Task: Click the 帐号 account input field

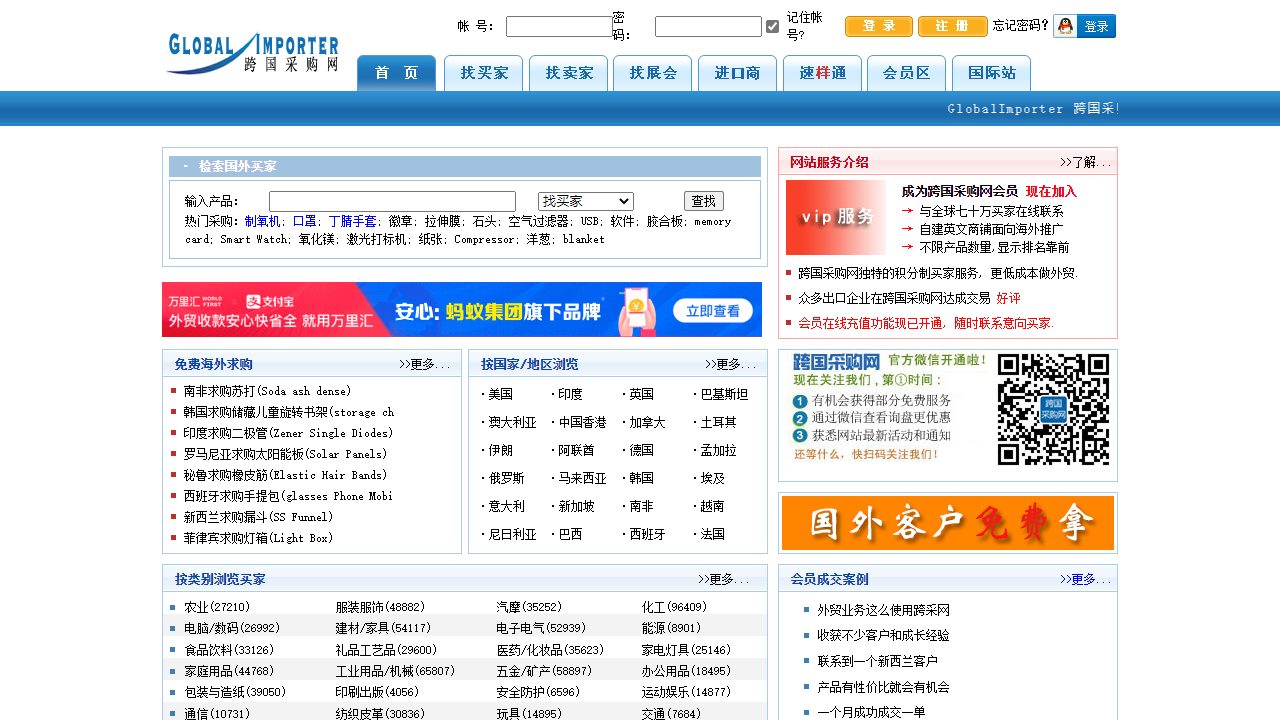Action: pyautogui.click(x=558, y=27)
